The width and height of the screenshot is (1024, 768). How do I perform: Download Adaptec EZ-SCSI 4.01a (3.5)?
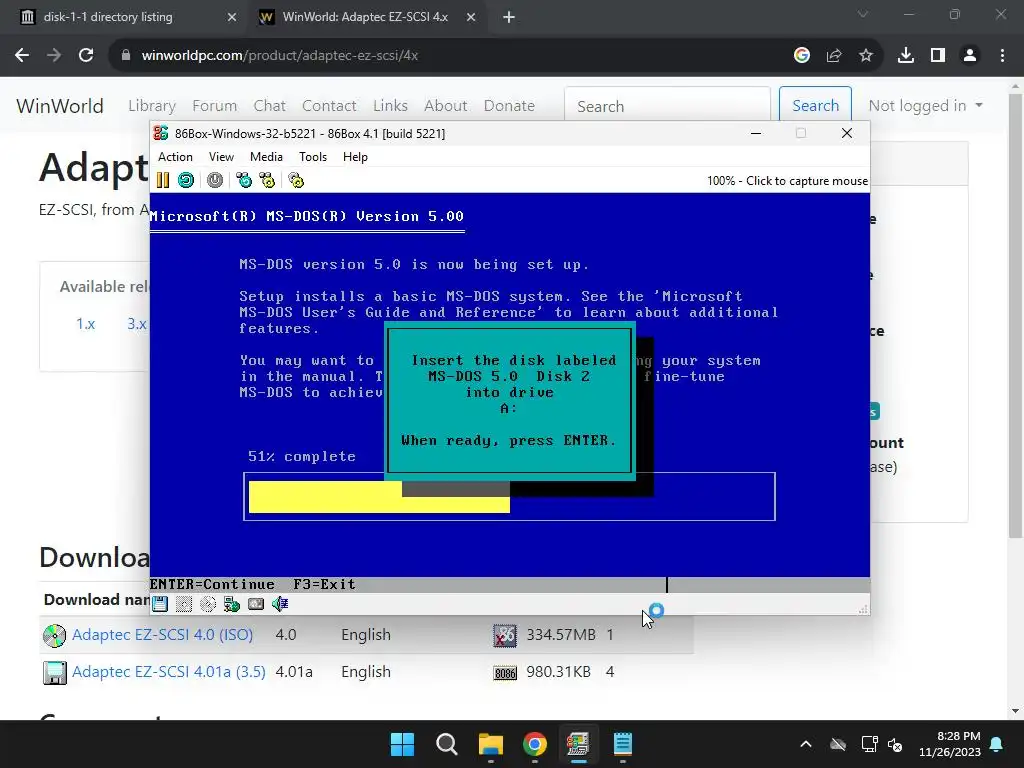168,672
